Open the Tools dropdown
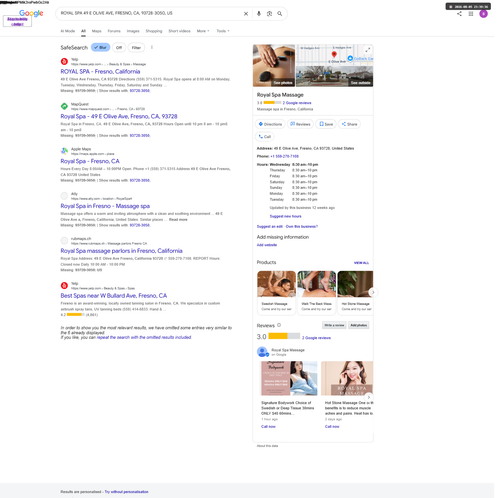Screen dimensions: 500x498 pos(223,31)
